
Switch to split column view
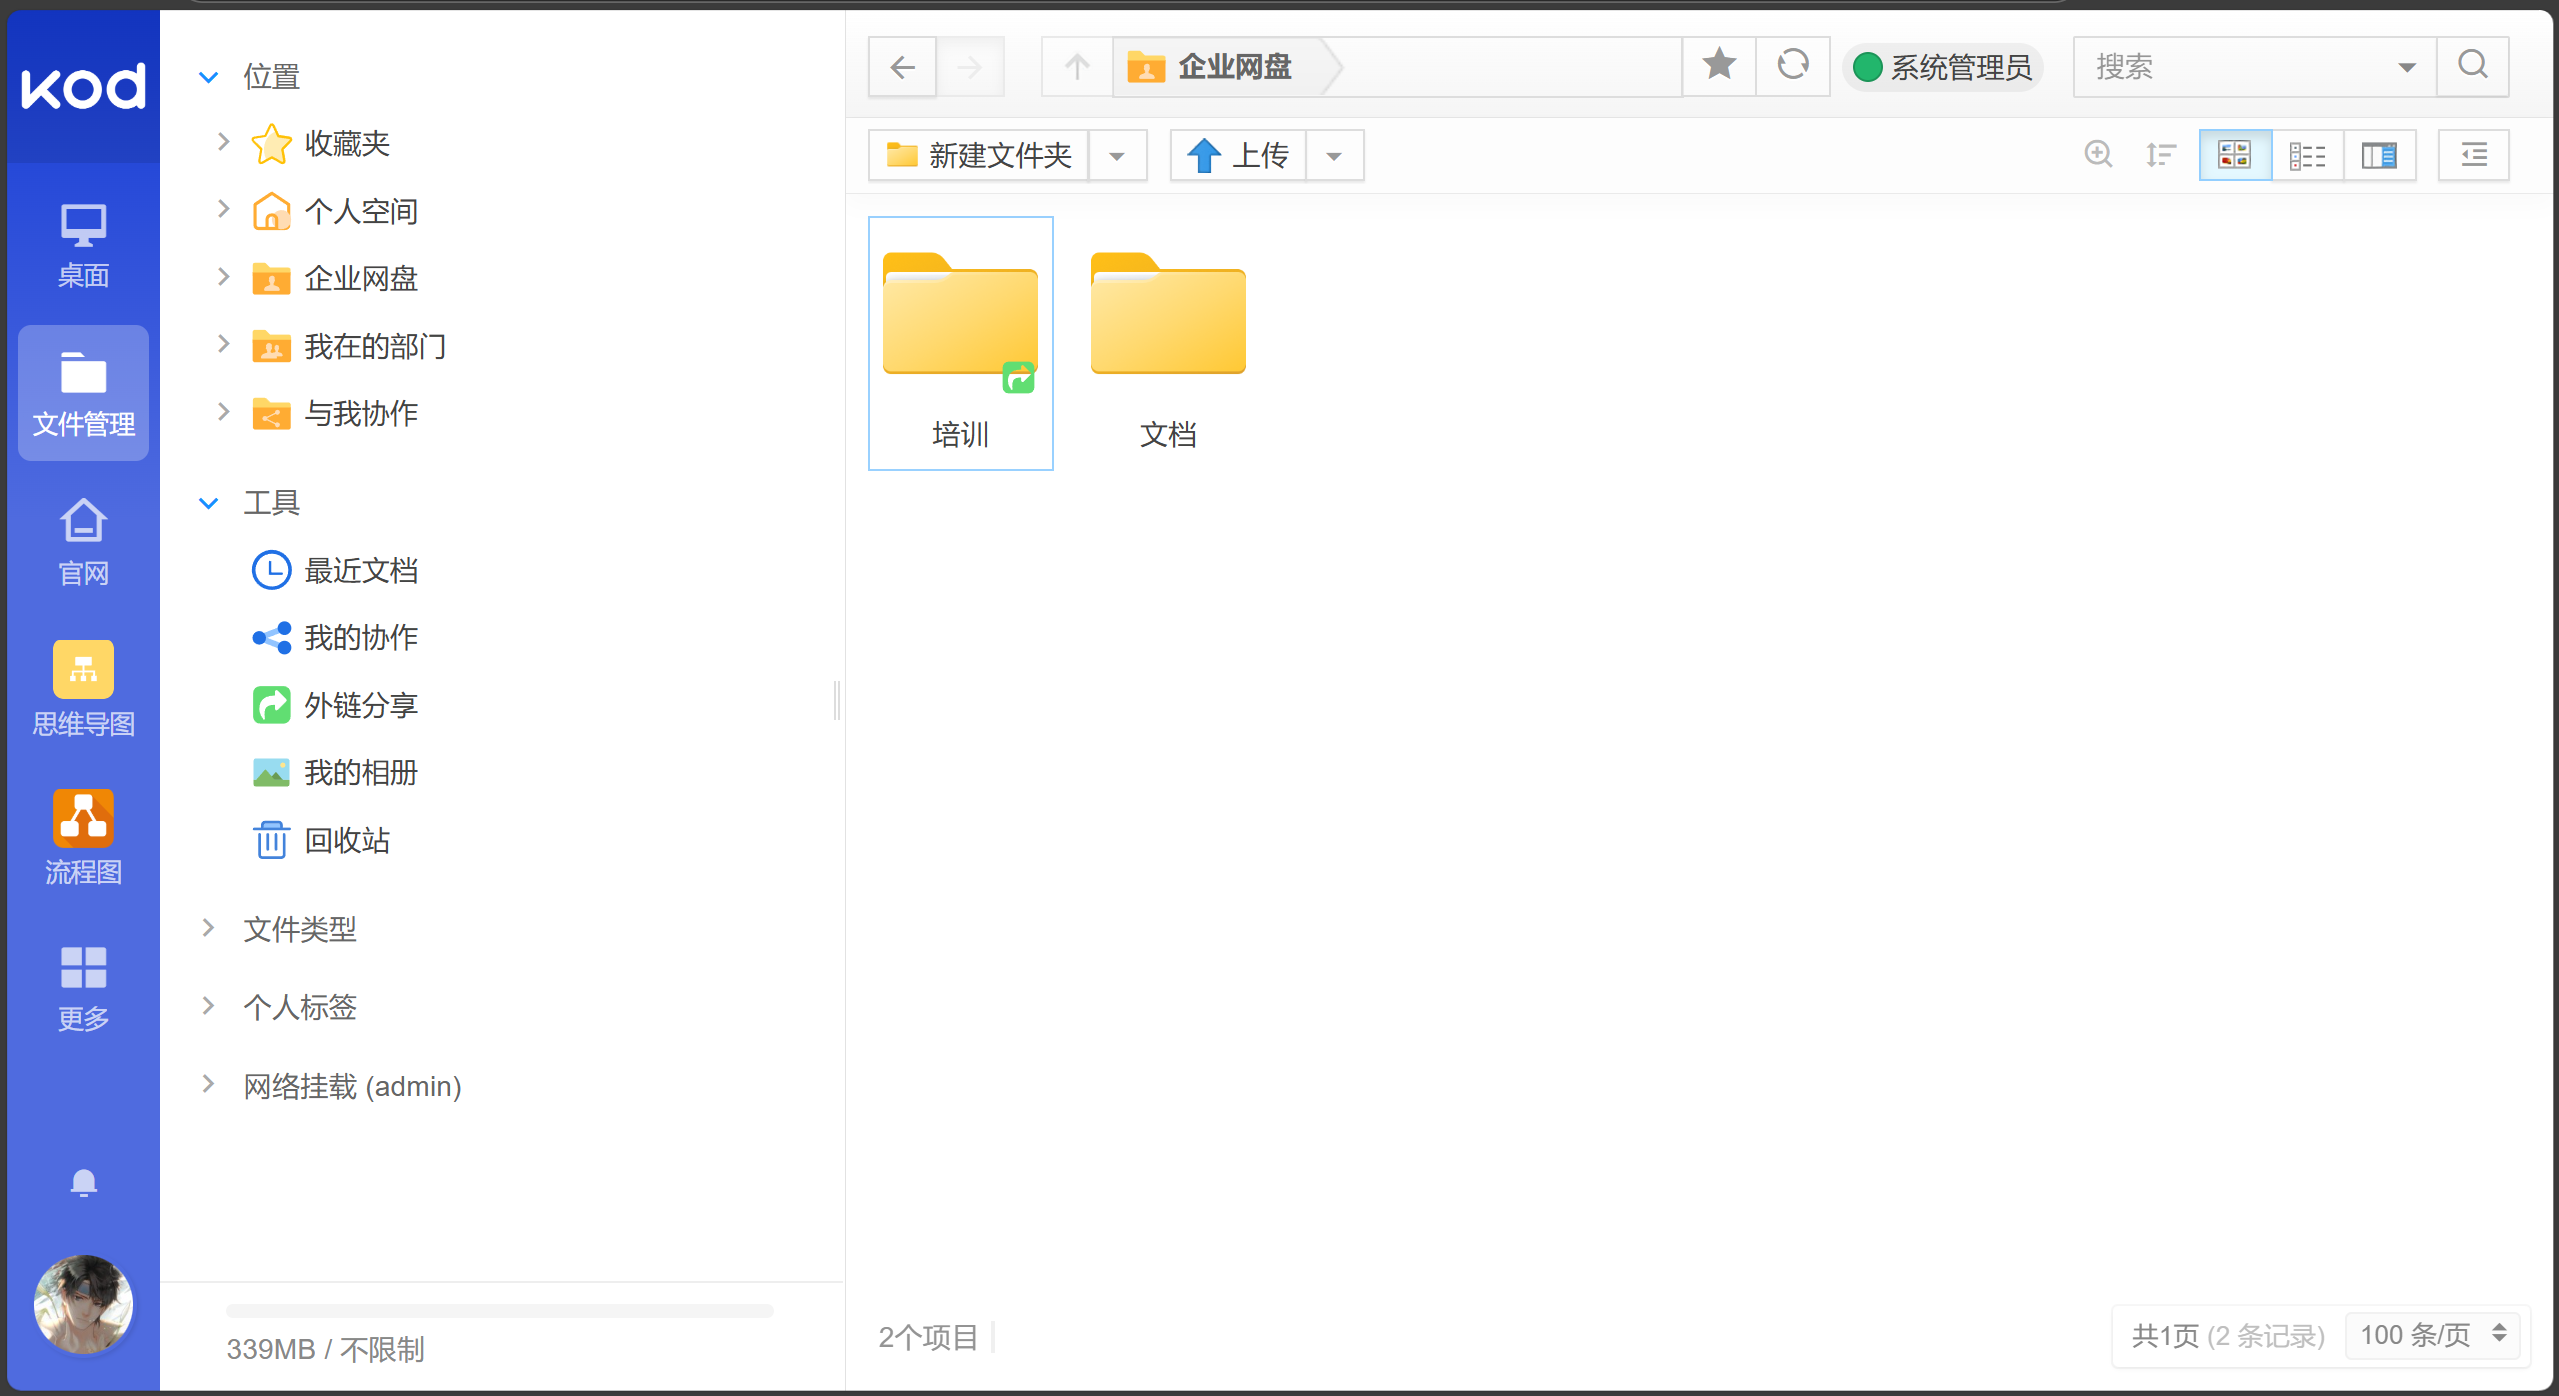2379,155
